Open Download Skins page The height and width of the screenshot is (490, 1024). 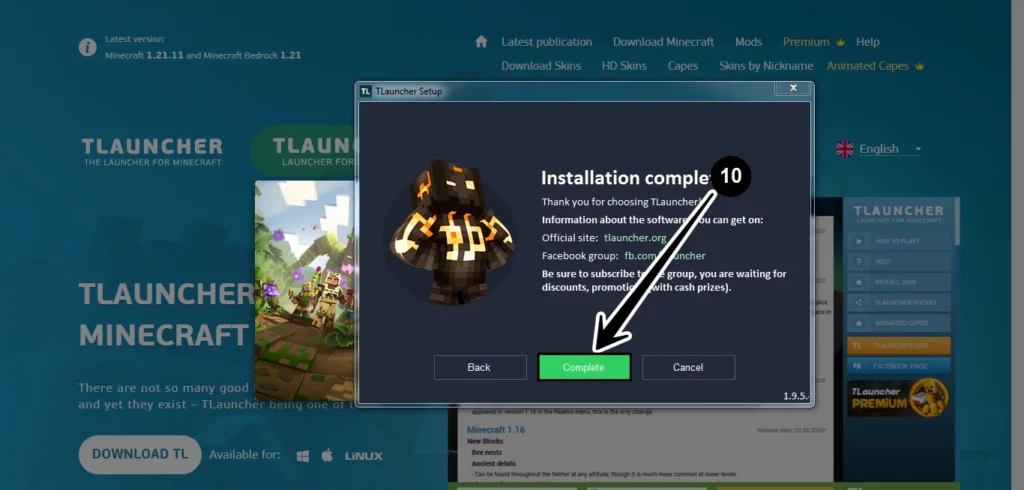[x=541, y=66]
